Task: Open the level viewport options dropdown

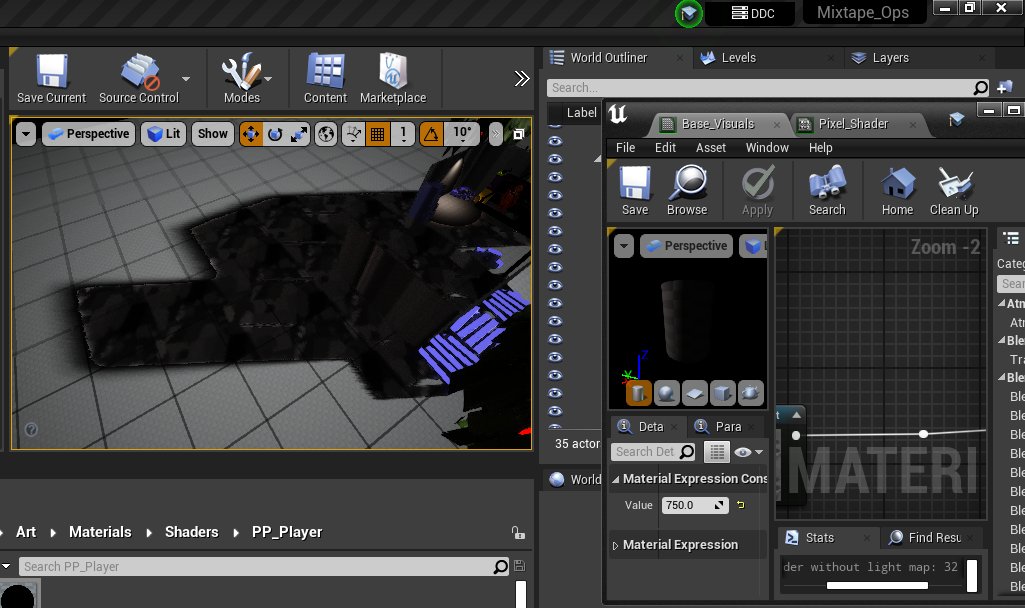Action: click(25, 134)
